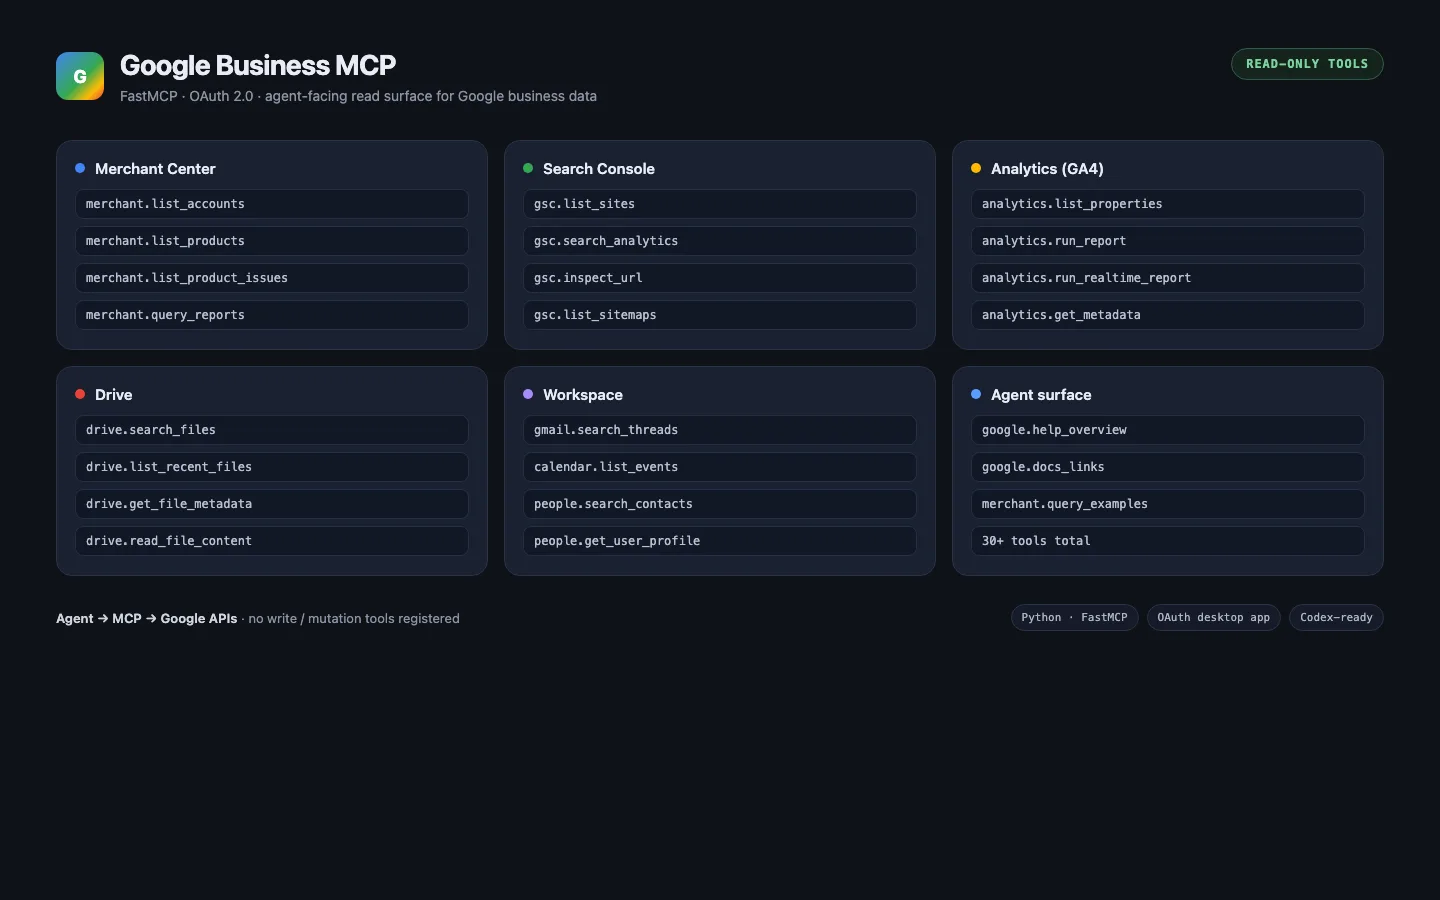1440x900 pixels.
Task: Select google.help_overview tool
Action: click(1168, 430)
